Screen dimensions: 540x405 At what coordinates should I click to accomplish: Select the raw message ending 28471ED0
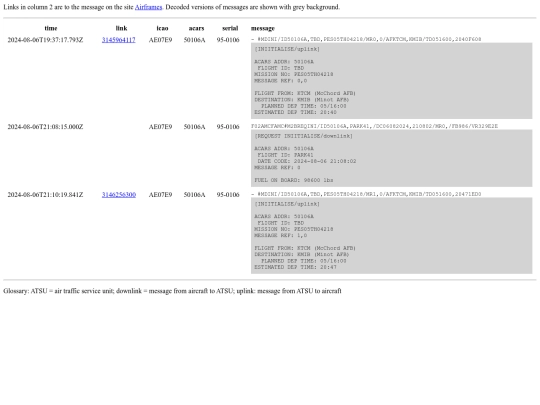[x=366, y=194]
